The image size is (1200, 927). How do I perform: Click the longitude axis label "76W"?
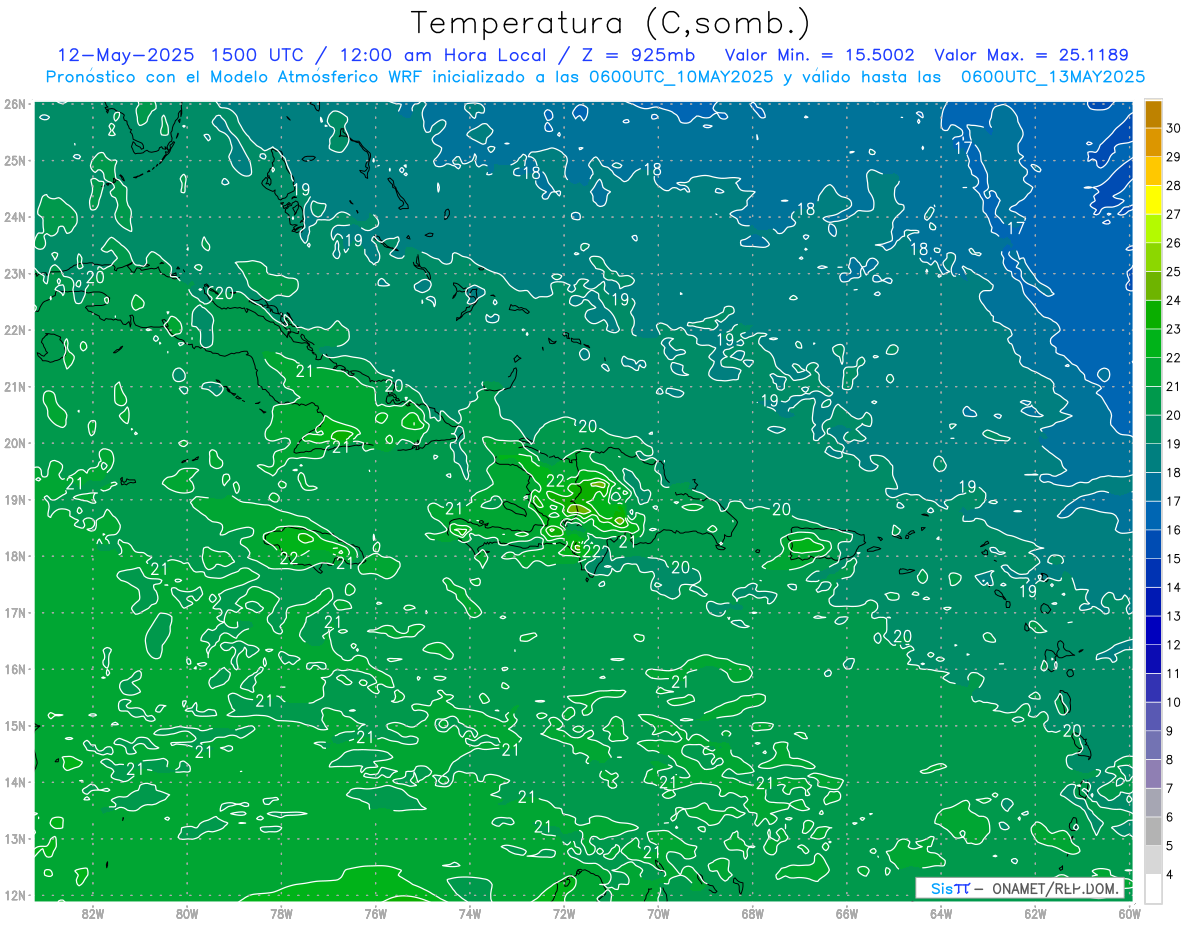pyautogui.click(x=376, y=913)
